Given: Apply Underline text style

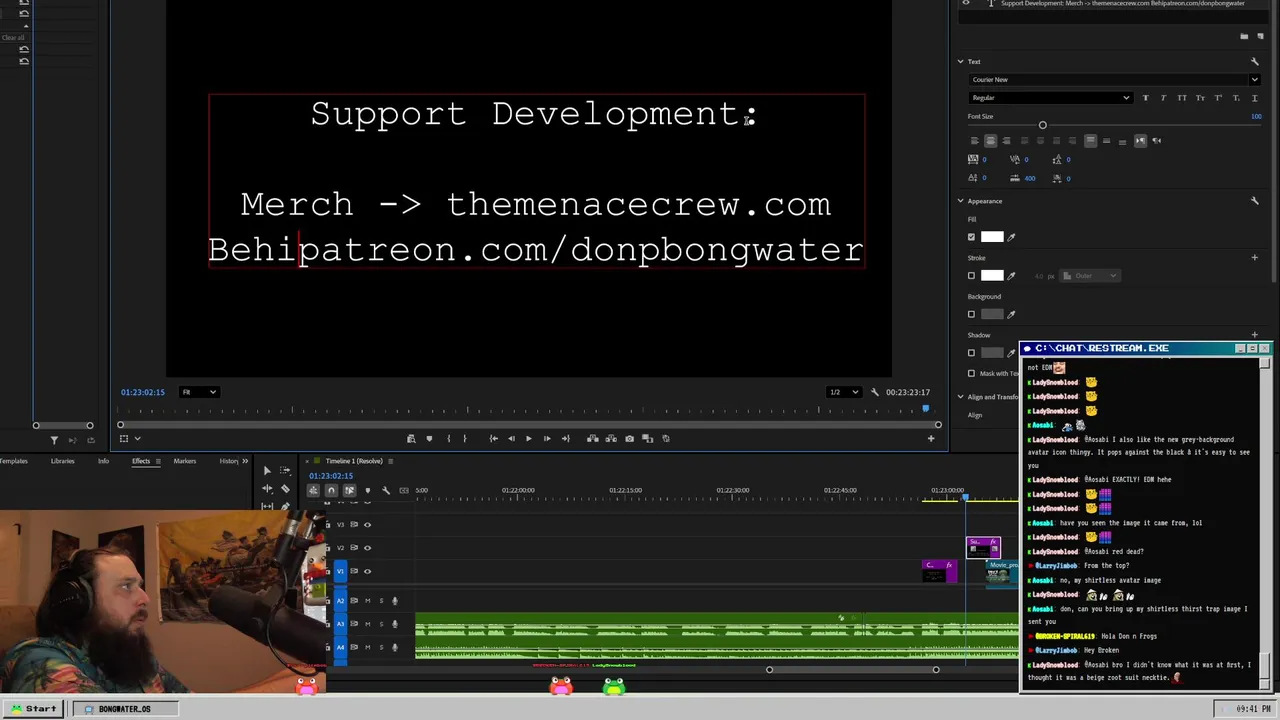Looking at the screenshot, I should pyautogui.click(x=1254, y=98).
